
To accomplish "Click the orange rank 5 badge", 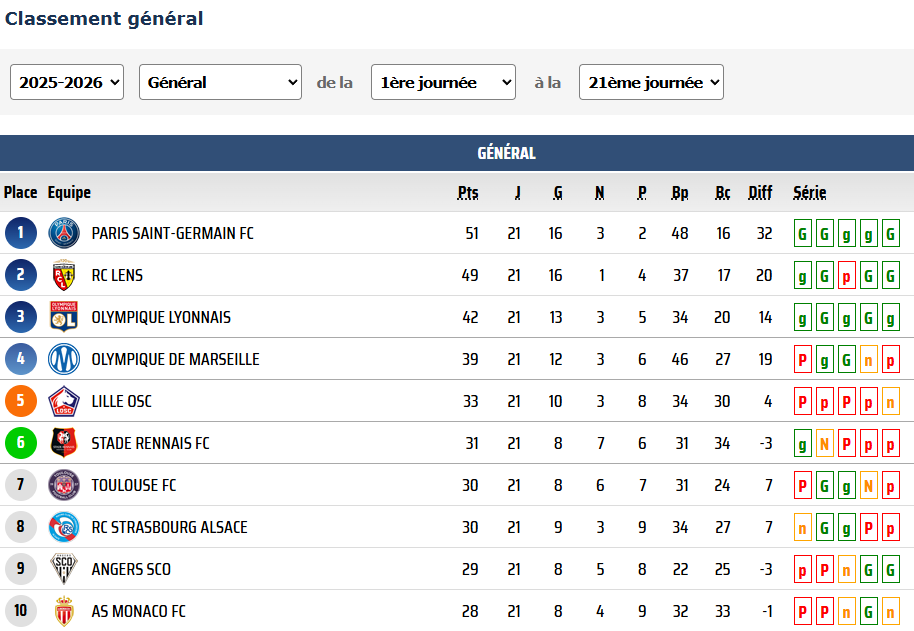I will pos(20,401).
